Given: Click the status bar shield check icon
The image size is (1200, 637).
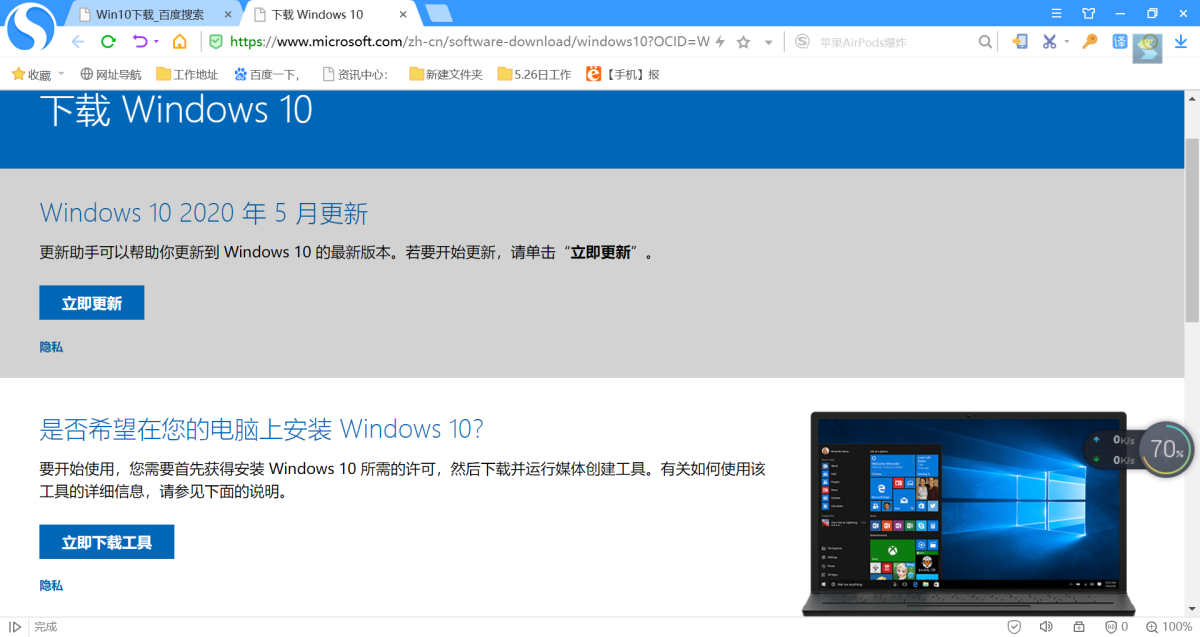Looking at the screenshot, I should click(1014, 627).
